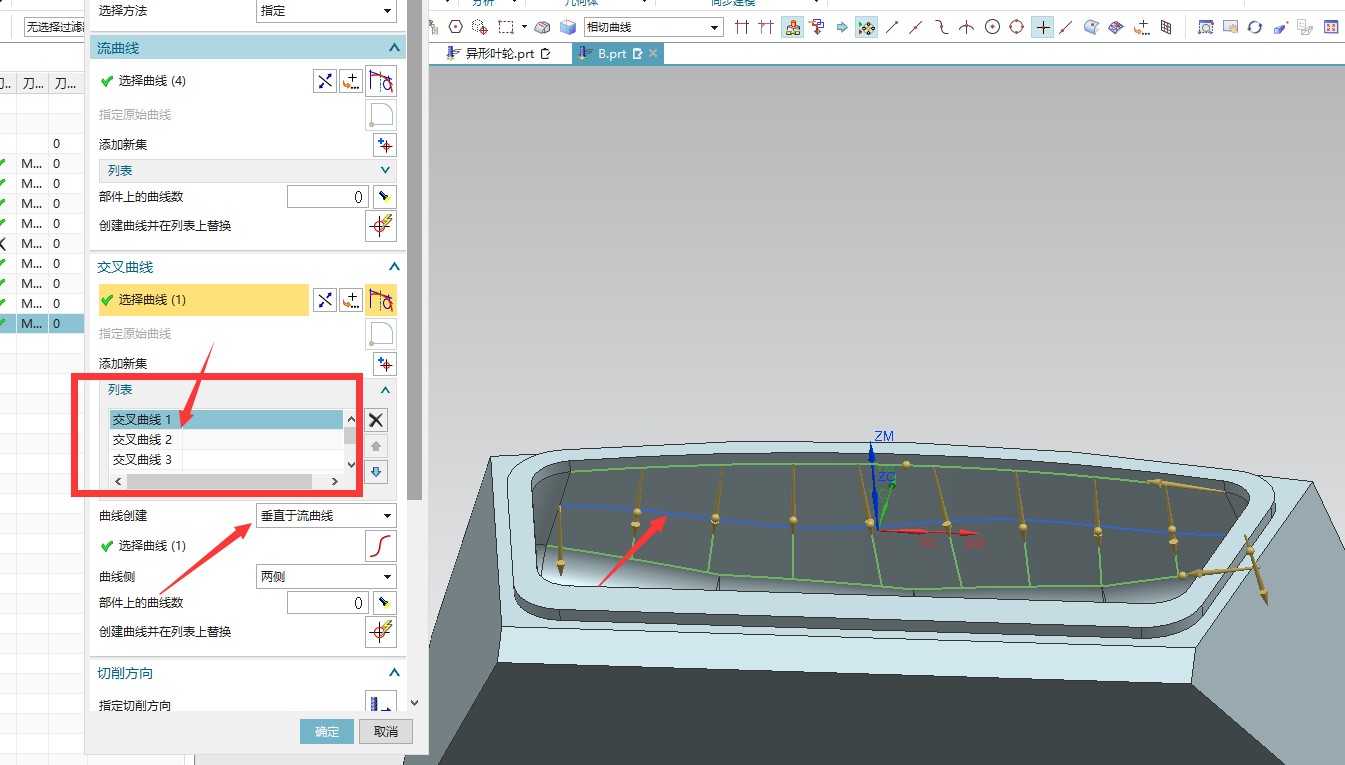Click the grid pattern icon in toolbar

(1166, 27)
